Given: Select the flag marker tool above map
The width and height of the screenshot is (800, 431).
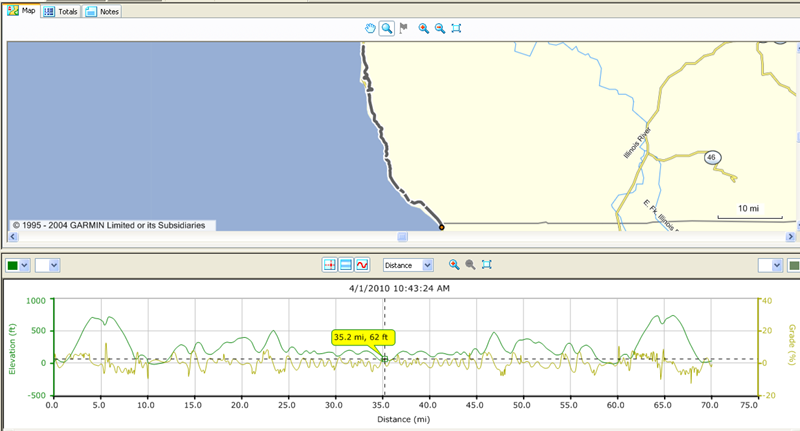Looking at the screenshot, I should click(404, 28).
